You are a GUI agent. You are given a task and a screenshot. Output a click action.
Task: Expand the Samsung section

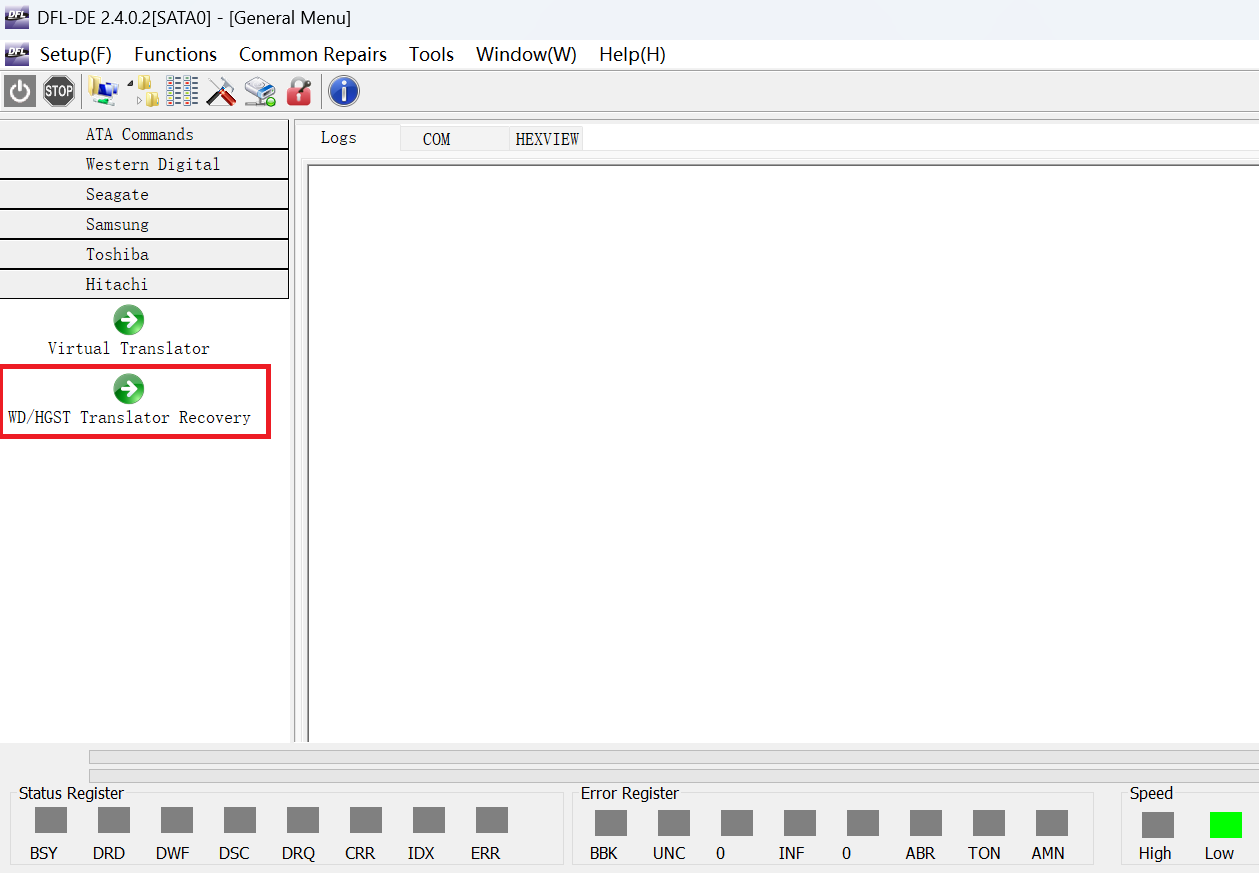[144, 224]
